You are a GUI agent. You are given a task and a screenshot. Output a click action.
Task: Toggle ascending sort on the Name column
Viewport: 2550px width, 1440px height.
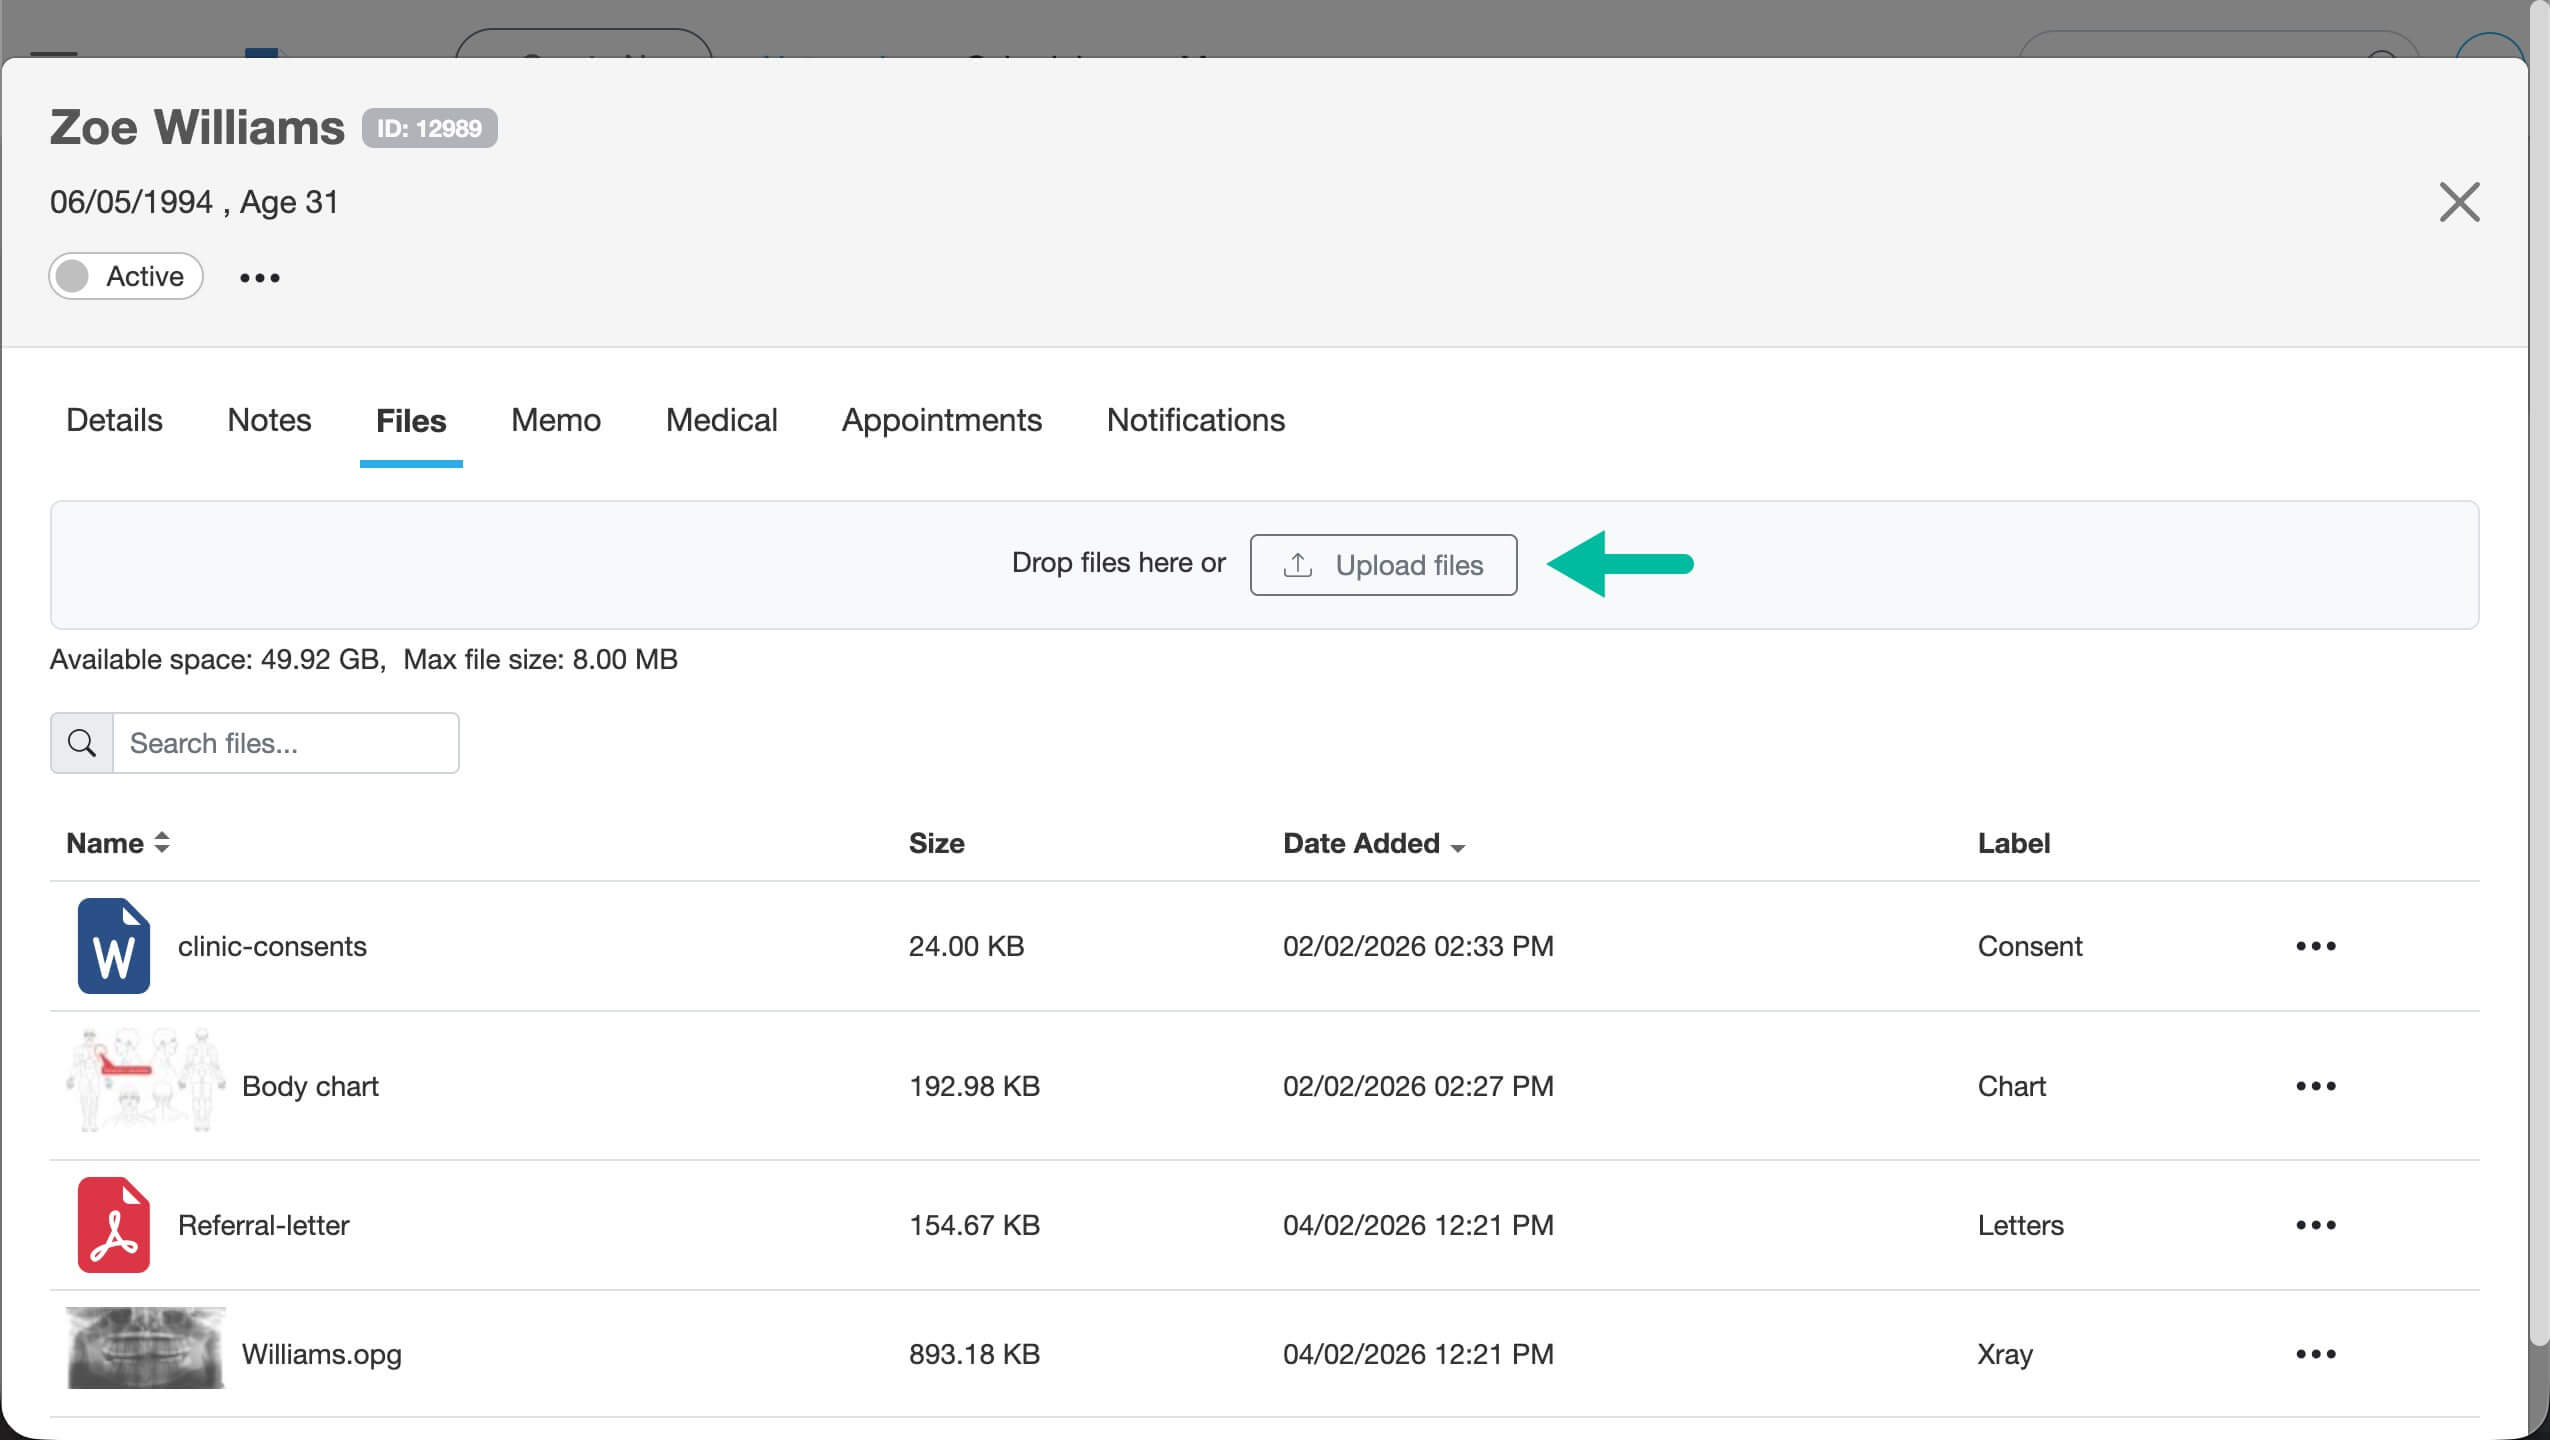pos(161,842)
